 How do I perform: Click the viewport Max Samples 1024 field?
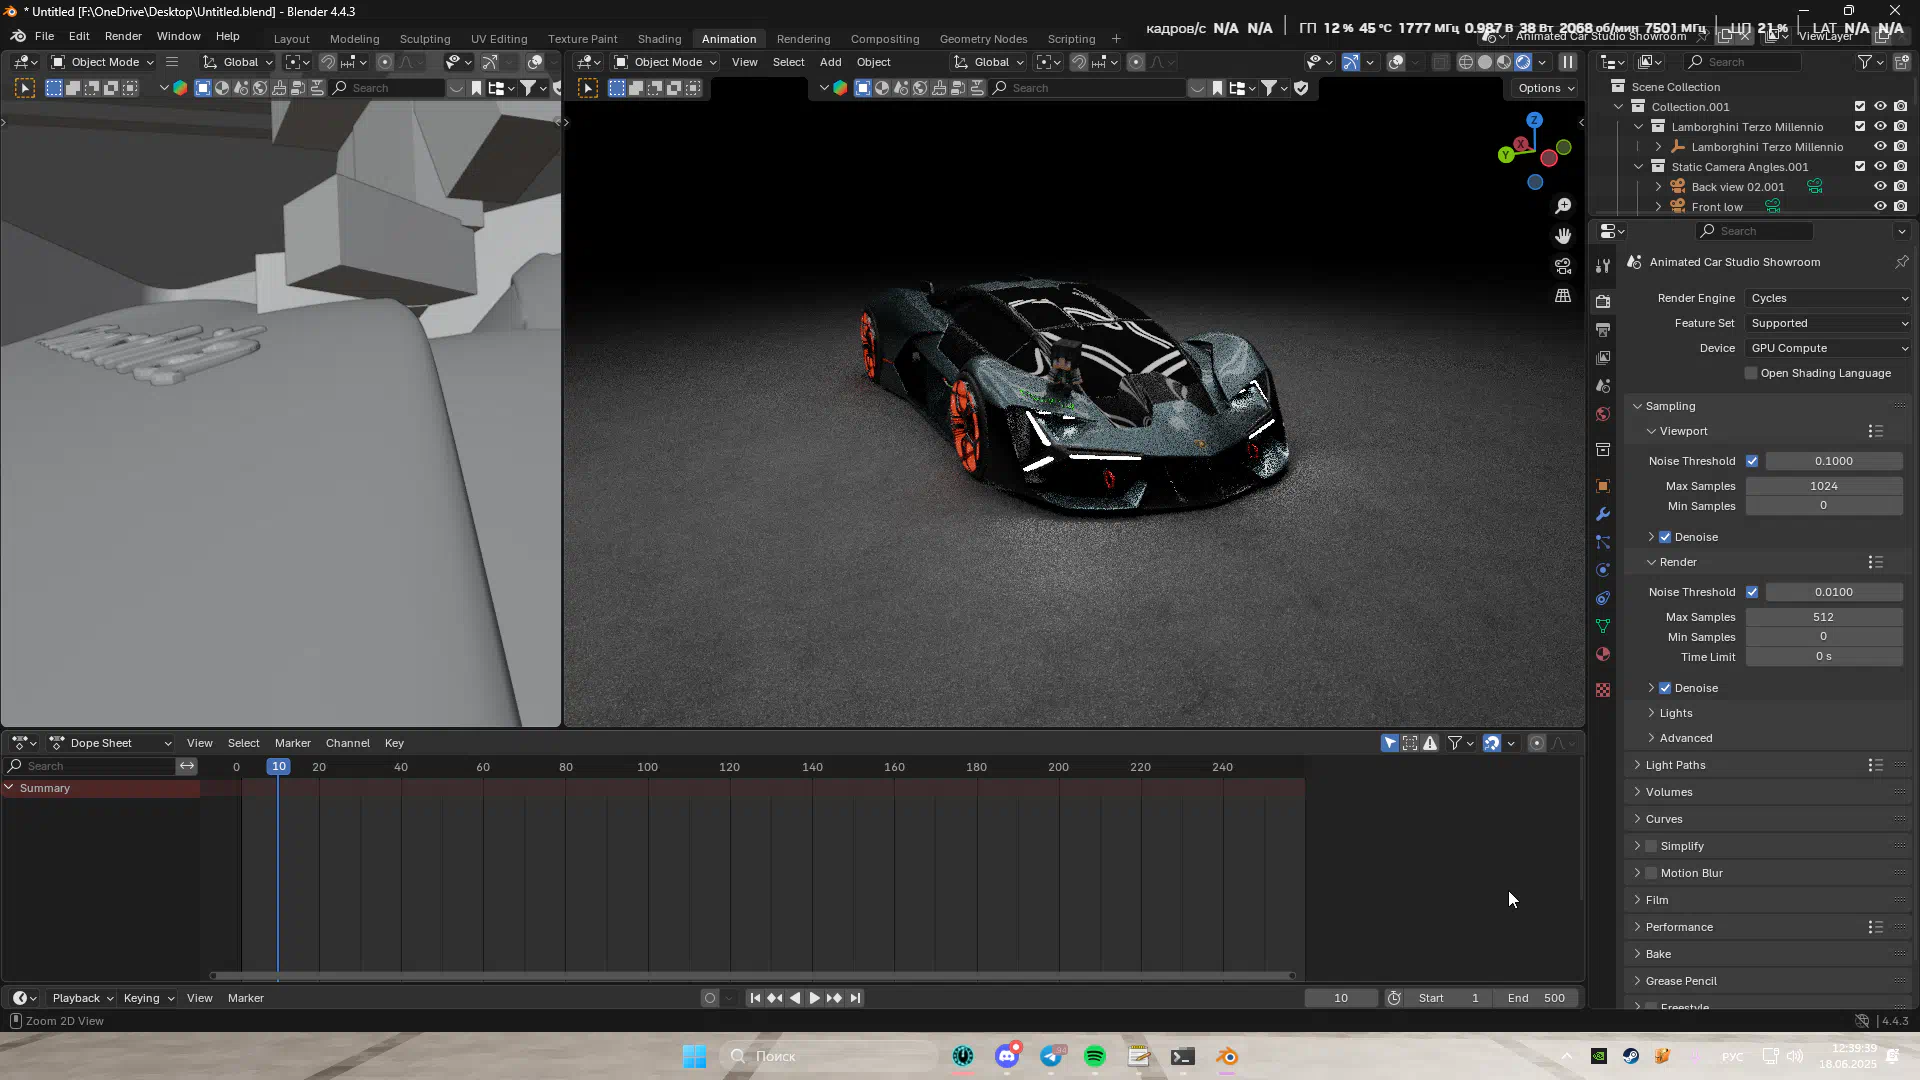click(x=1824, y=486)
